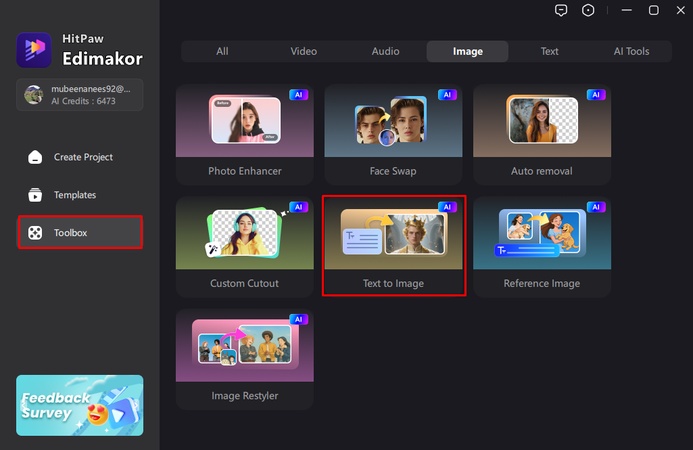
Task: Minimize the Edimakor window
Action: [627, 10]
